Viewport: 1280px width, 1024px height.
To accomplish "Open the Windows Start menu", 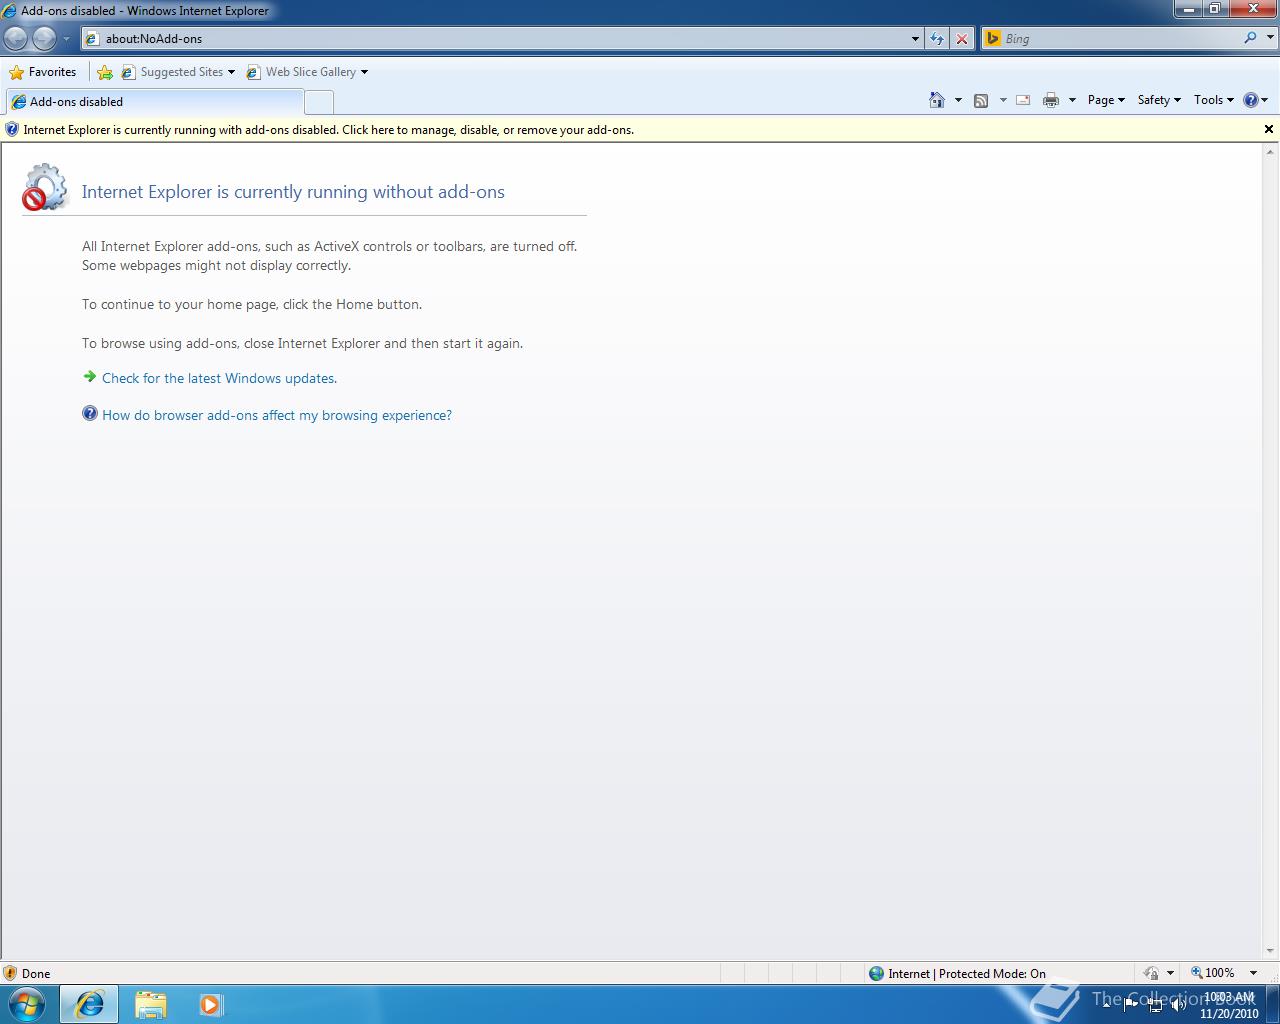I will point(27,1004).
